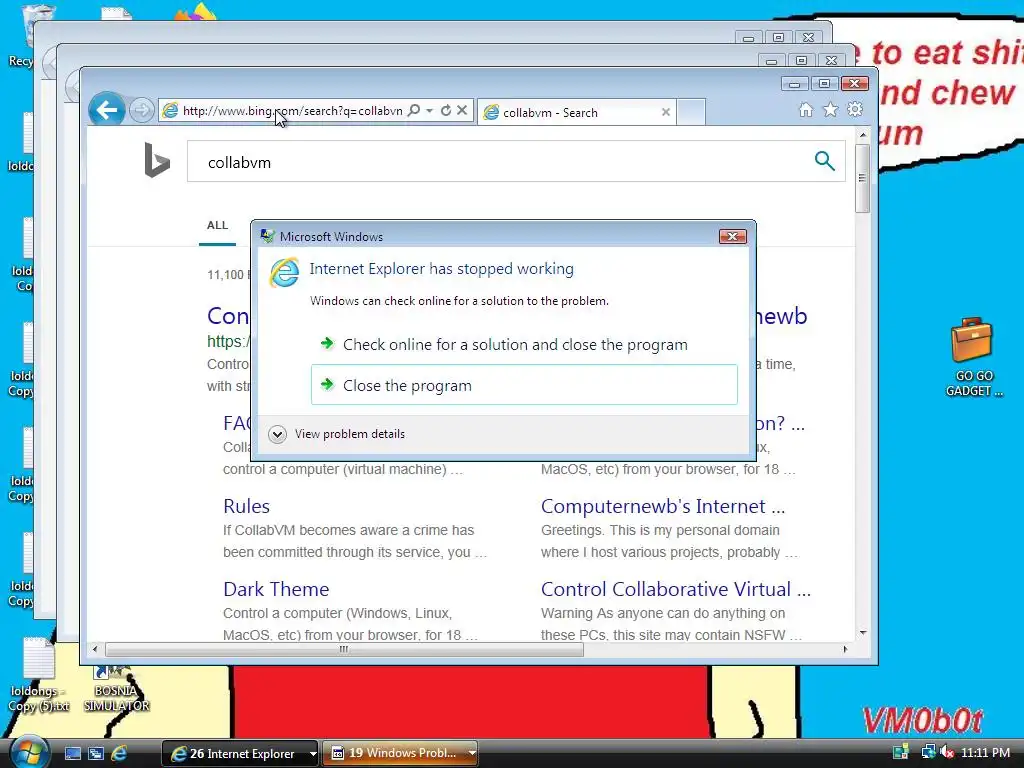This screenshot has height=768, width=1024.
Task: Select the ALL results tab
Action: pyautogui.click(x=217, y=225)
